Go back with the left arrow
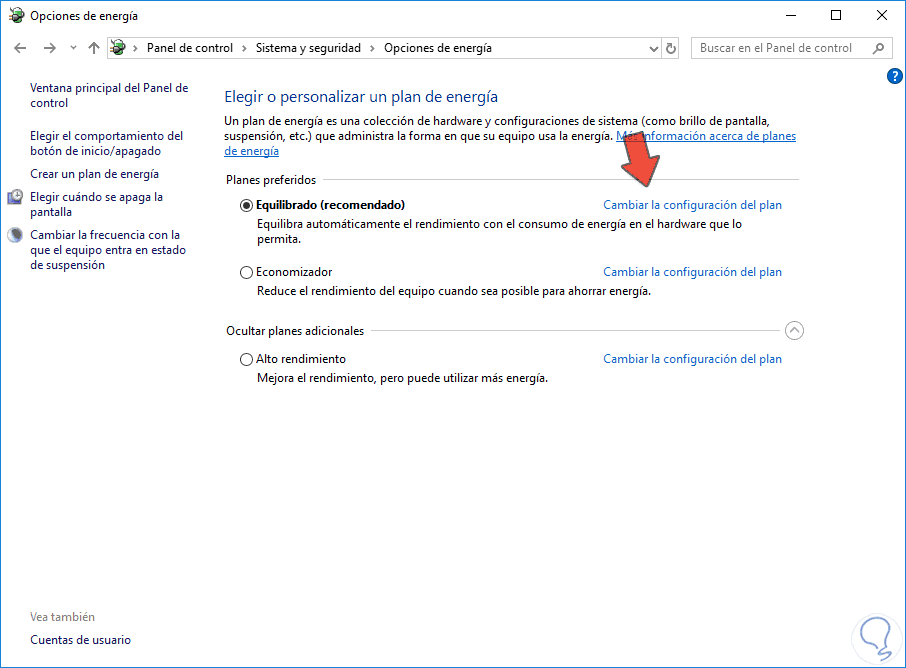This screenshot has height=668, width=906. coord(20,48)
